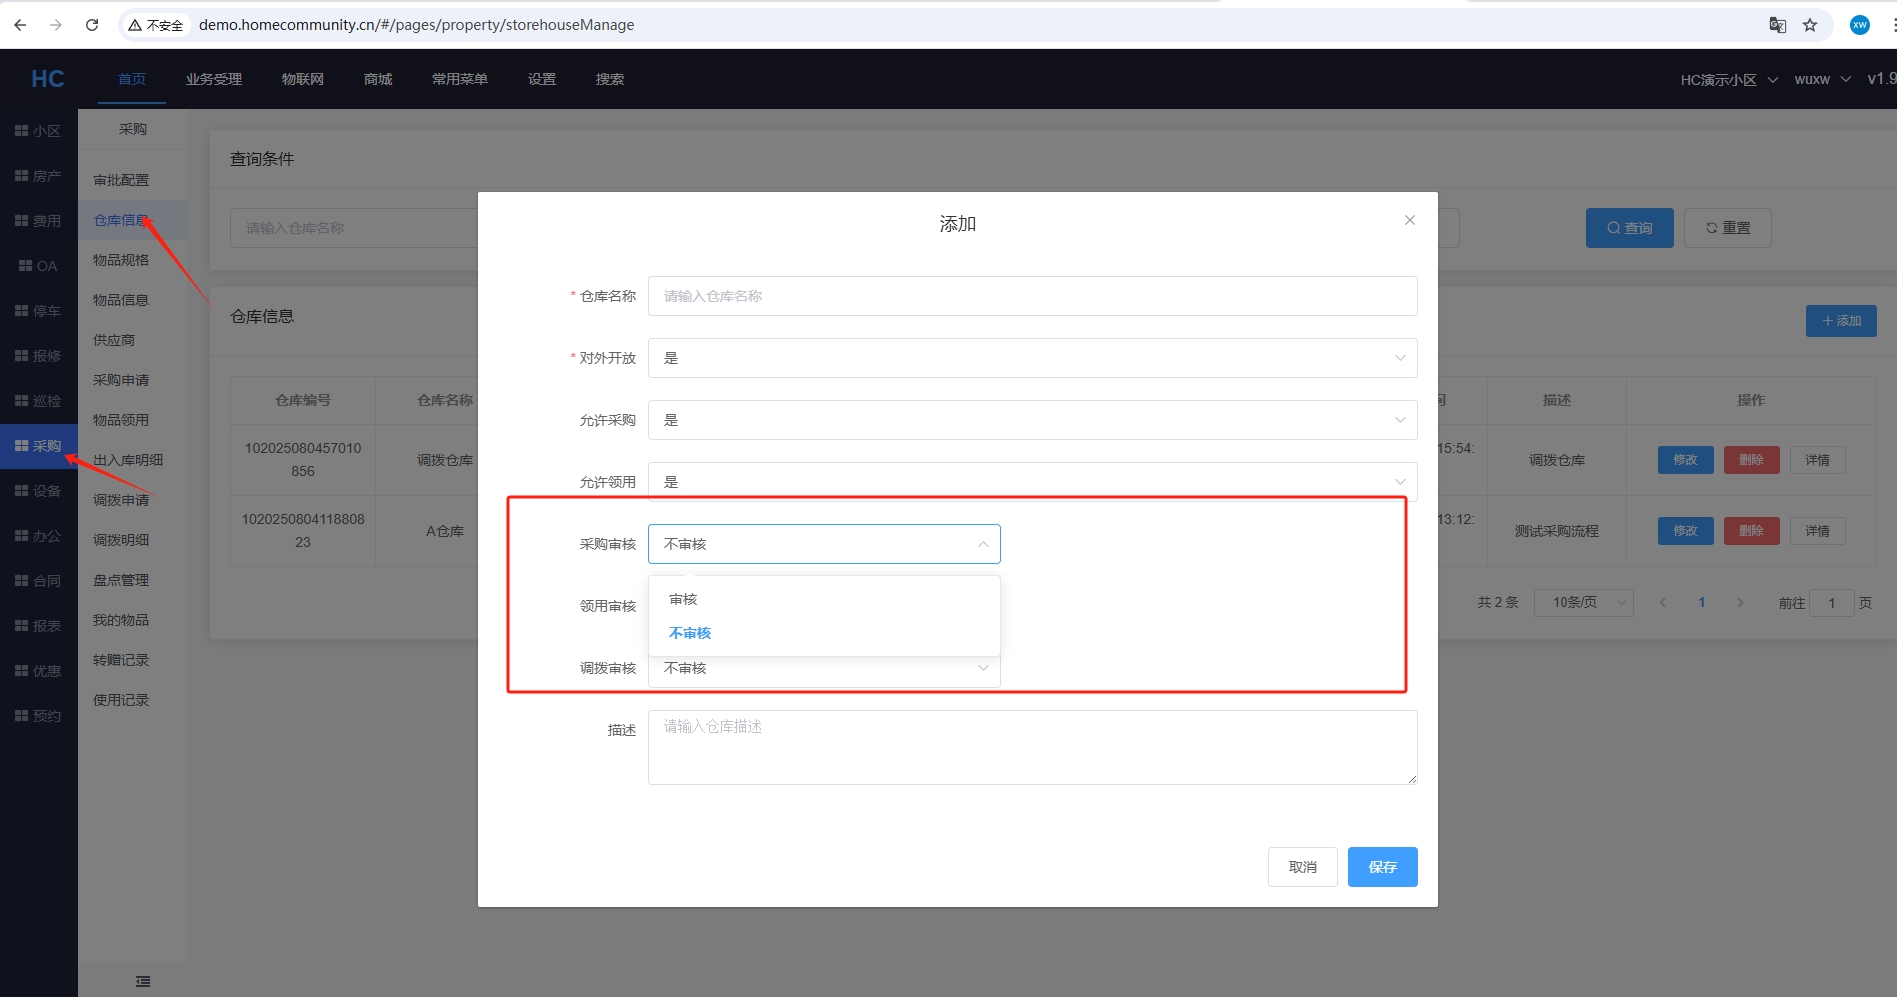The height and width of the screenshot is (997, 1897).
Task: Choose 审核 option in the list
Action: click(824, 599)
